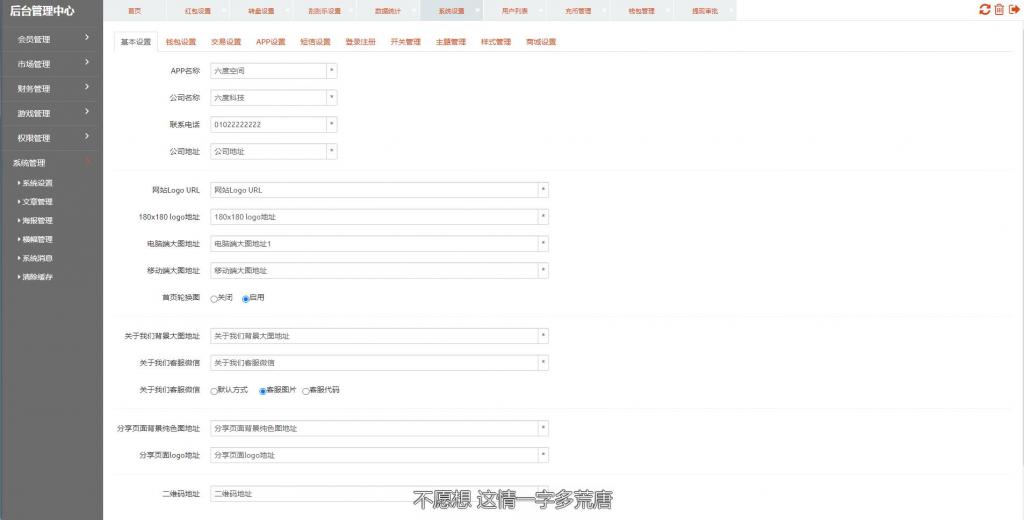Expand the 财务管理 sidebar menu

click(51, 88)
